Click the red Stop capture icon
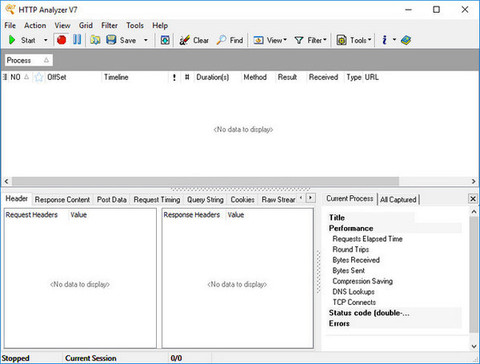 tap(61, 40)
